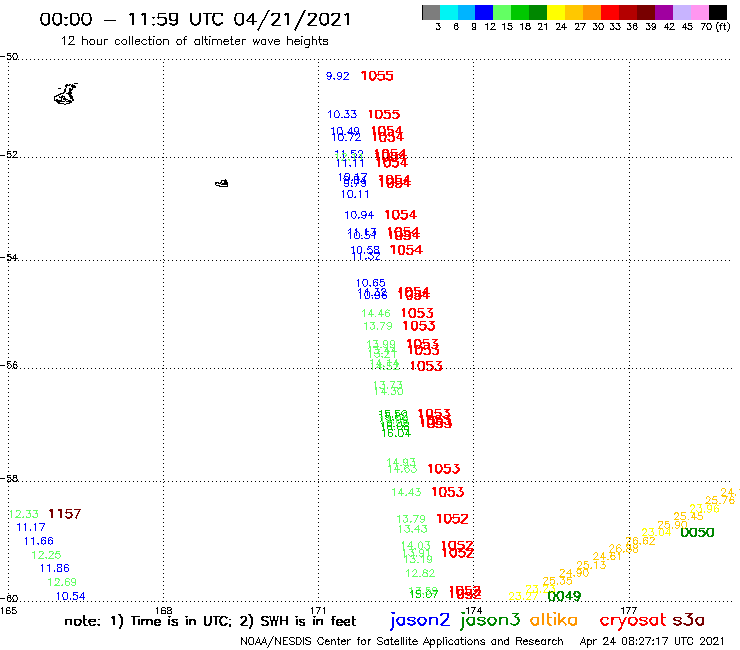
Task: Click the blue 11.17 wave height value
Action: coord(31,527)
